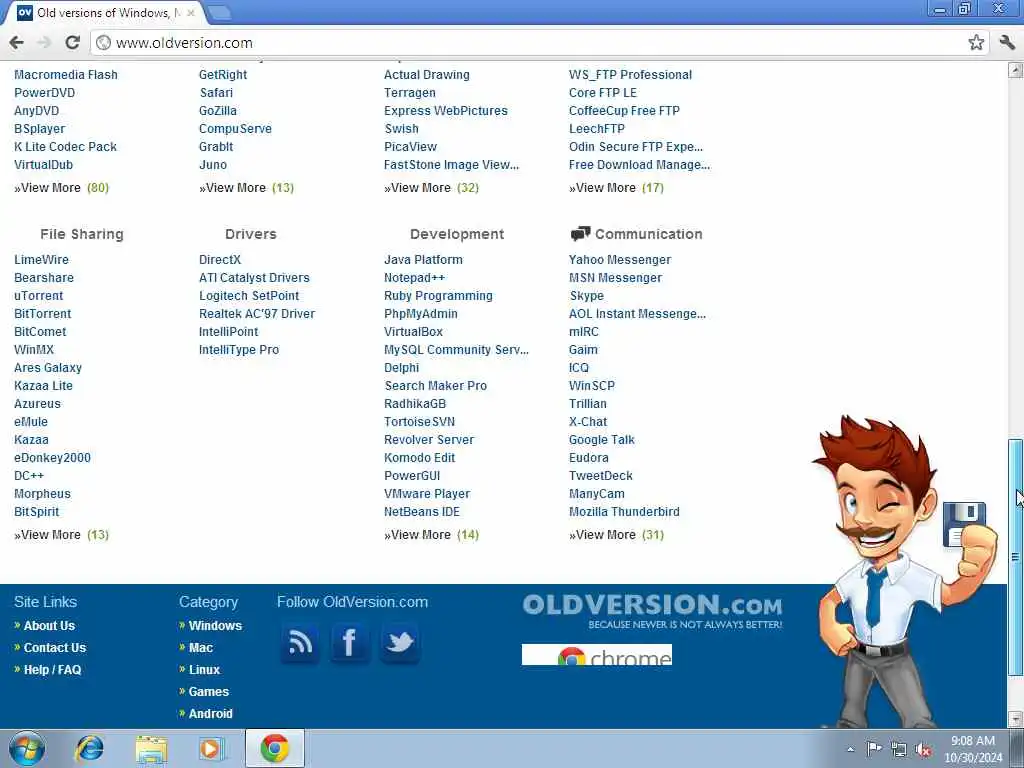Click the browser forward arrow
Image resolution: width=1024 pixels, height=768 pixels.
(x=44, y=42)
